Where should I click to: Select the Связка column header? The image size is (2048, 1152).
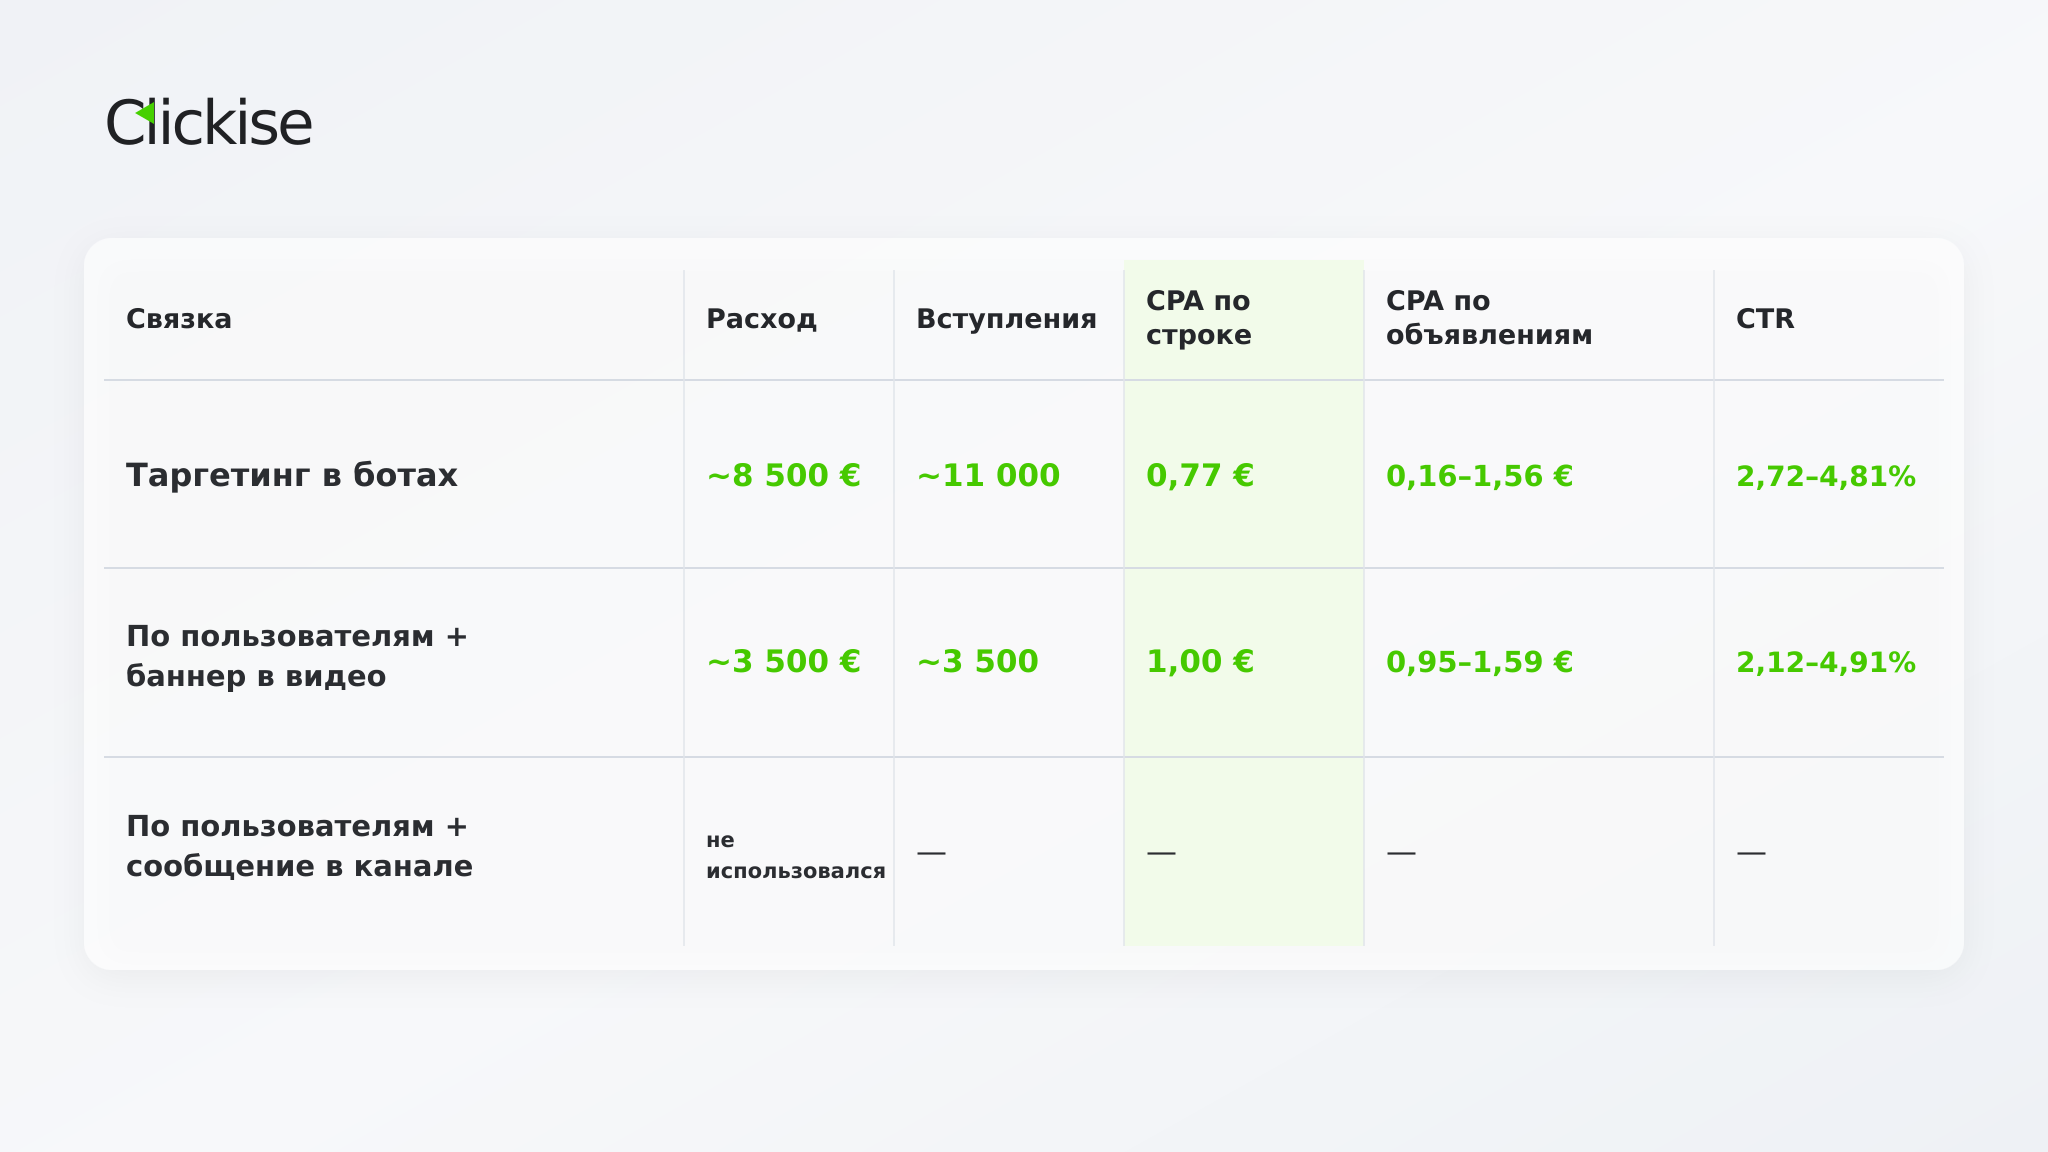point(179,319)
